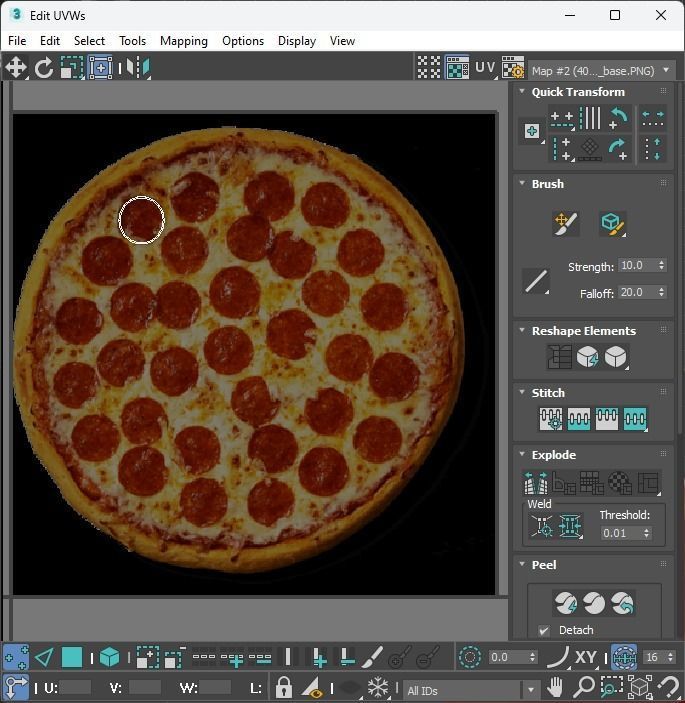
Task: Click the Quick Peel icon
Action: tap(566, 603)
